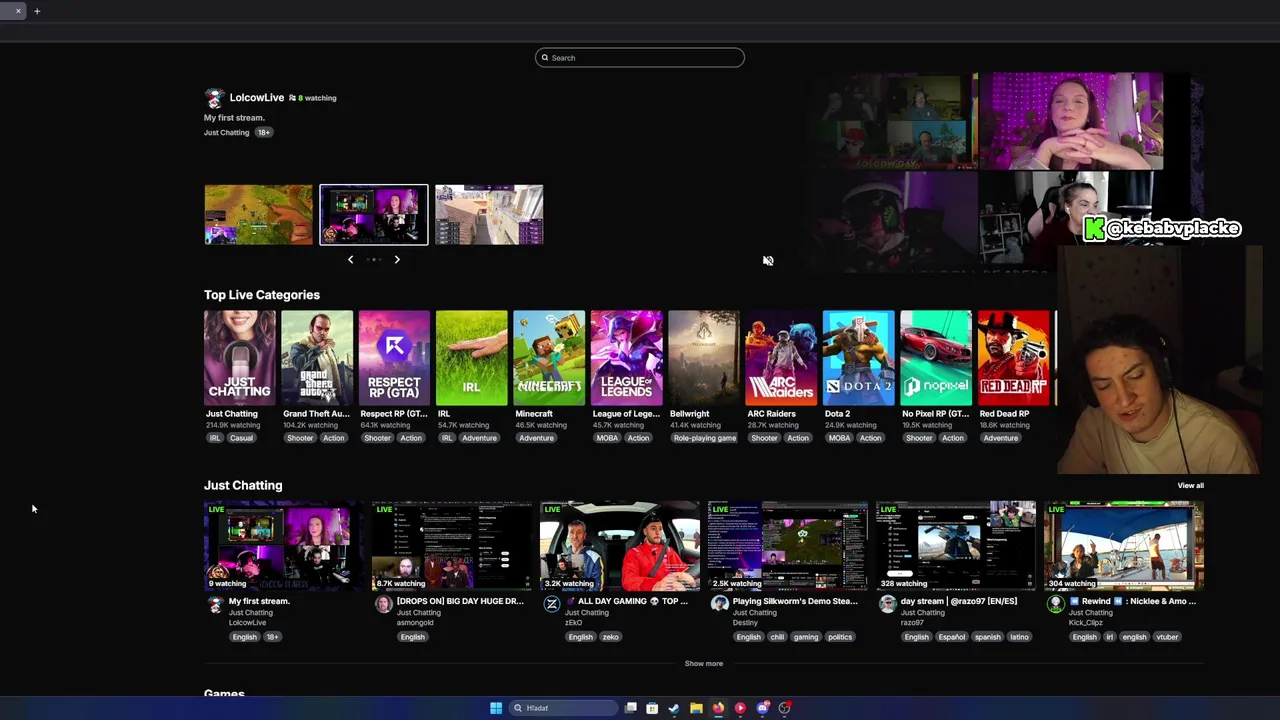The height and width of the screenshot is (720, 1280).
Task: Open the IRL category card
Action: [x=472, y=358]
